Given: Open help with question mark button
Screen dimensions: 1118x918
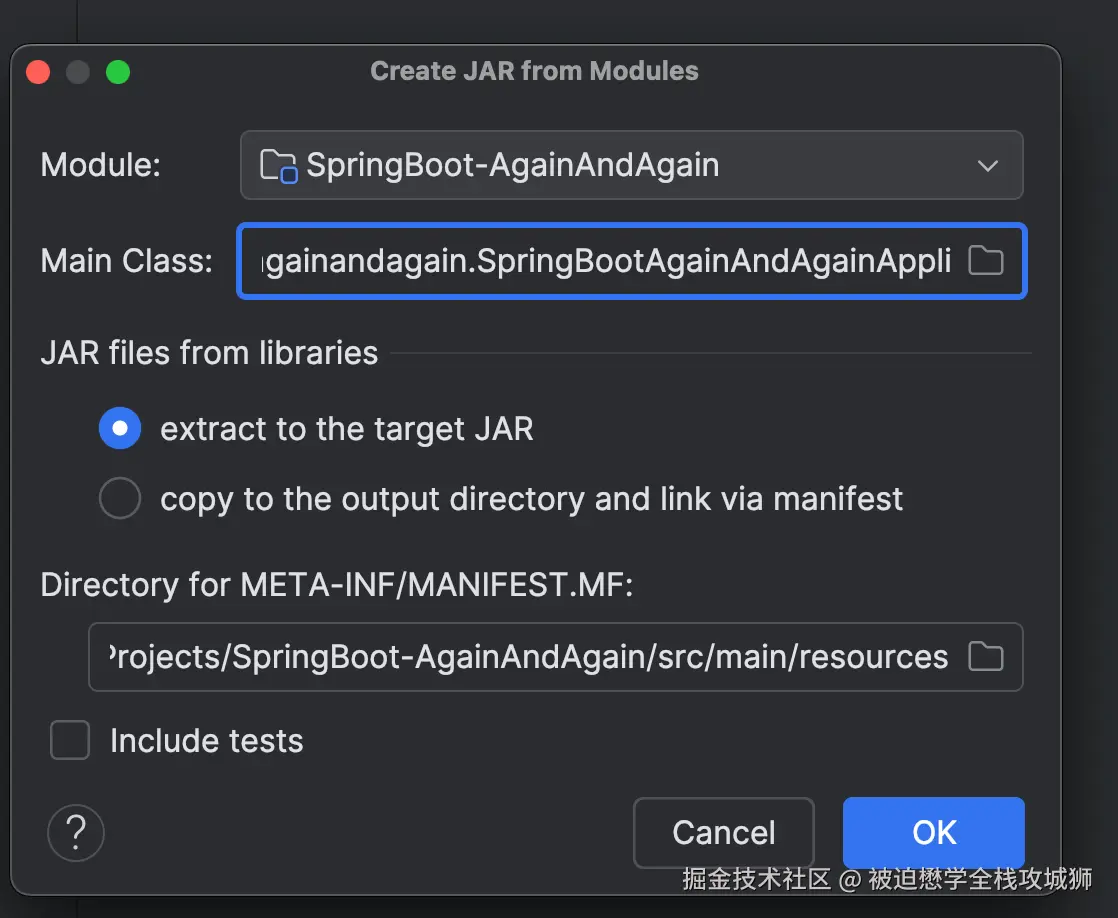Looking at the screenshot, I should pyautogui.click(x=76, y=832).
